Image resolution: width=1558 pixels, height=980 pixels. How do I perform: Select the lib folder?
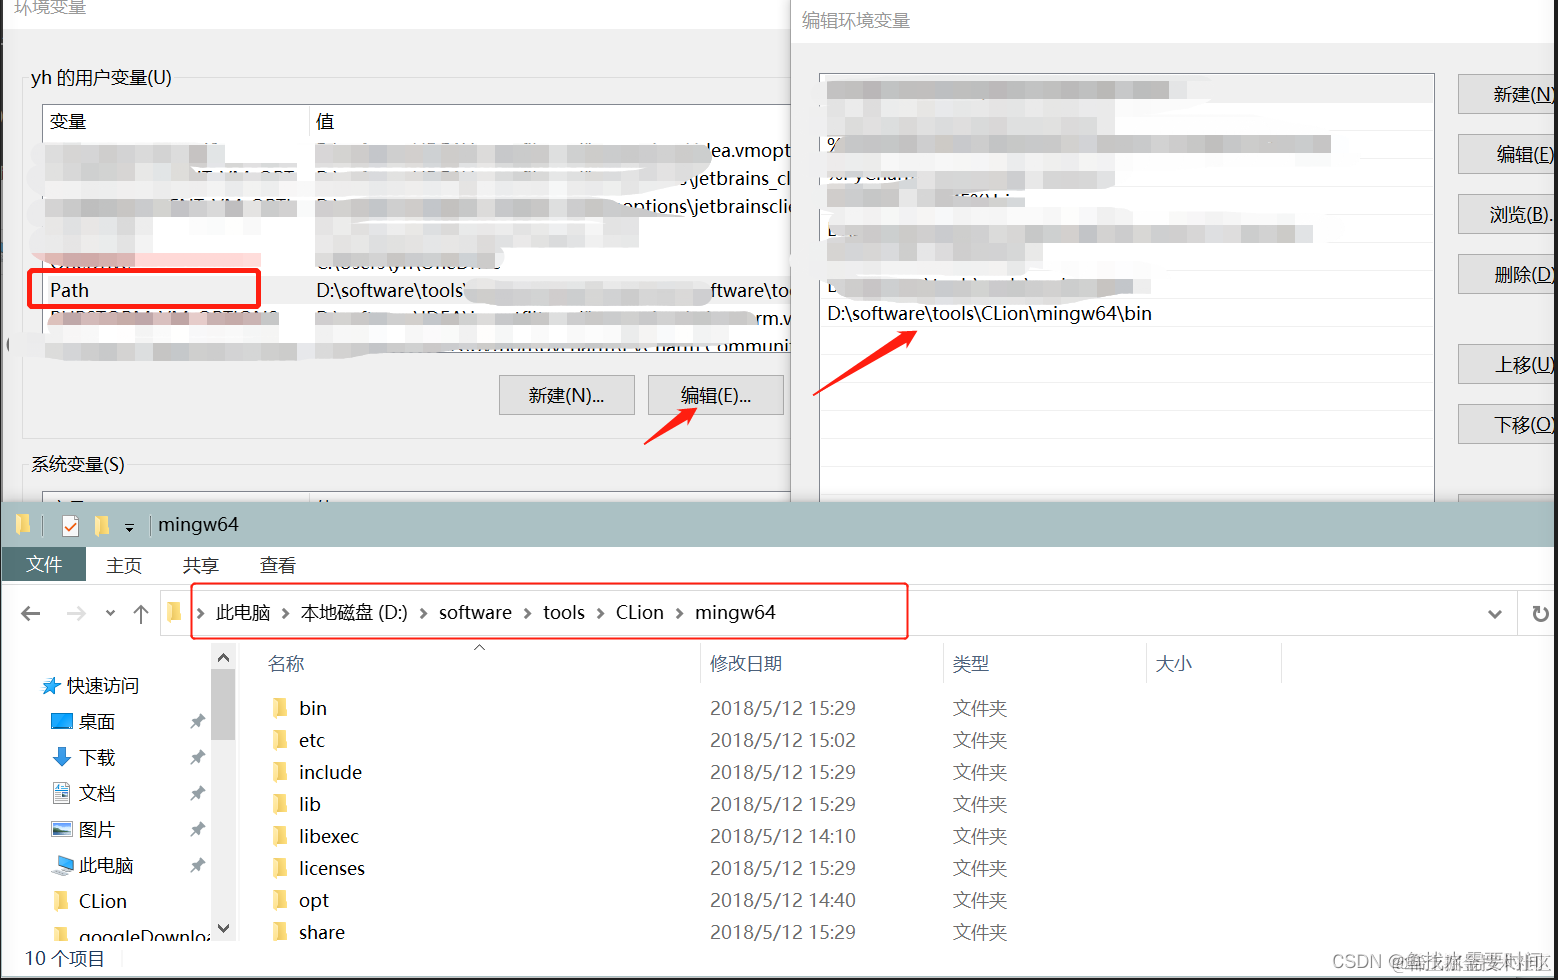point(310,804)
